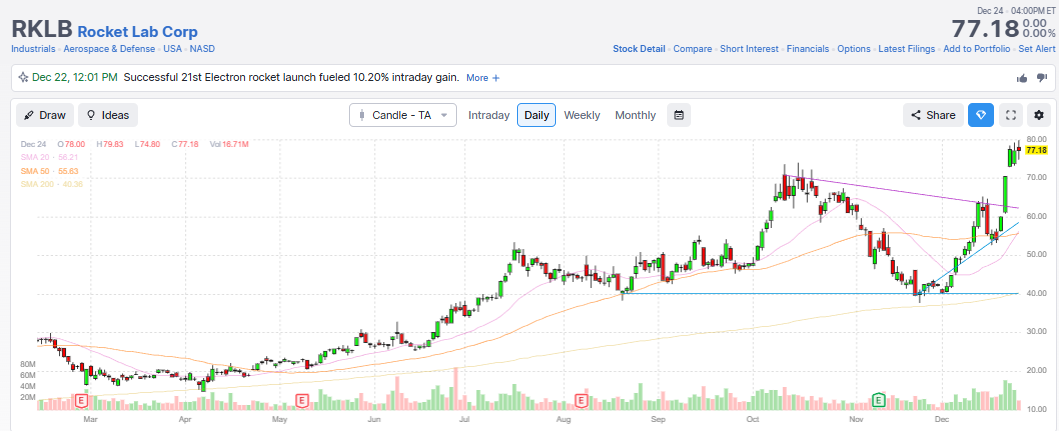Click the news headline about Electron rocket launch

click(292, 78)
